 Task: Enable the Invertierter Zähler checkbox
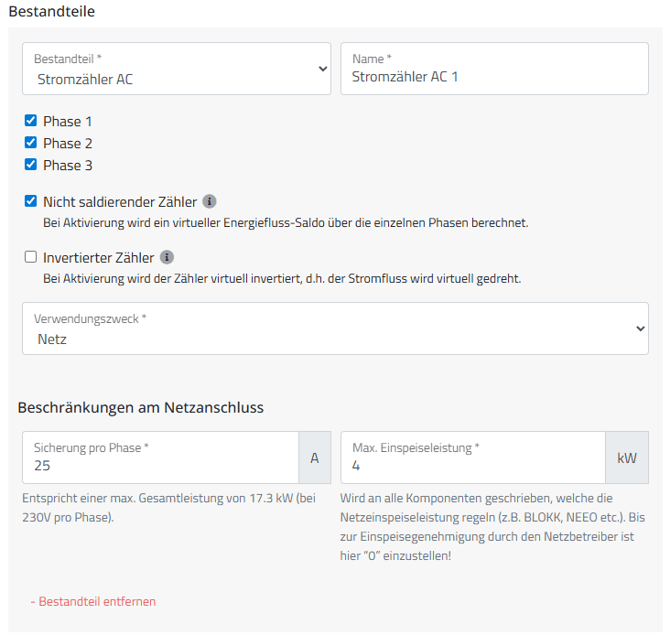tap(31, 257)
